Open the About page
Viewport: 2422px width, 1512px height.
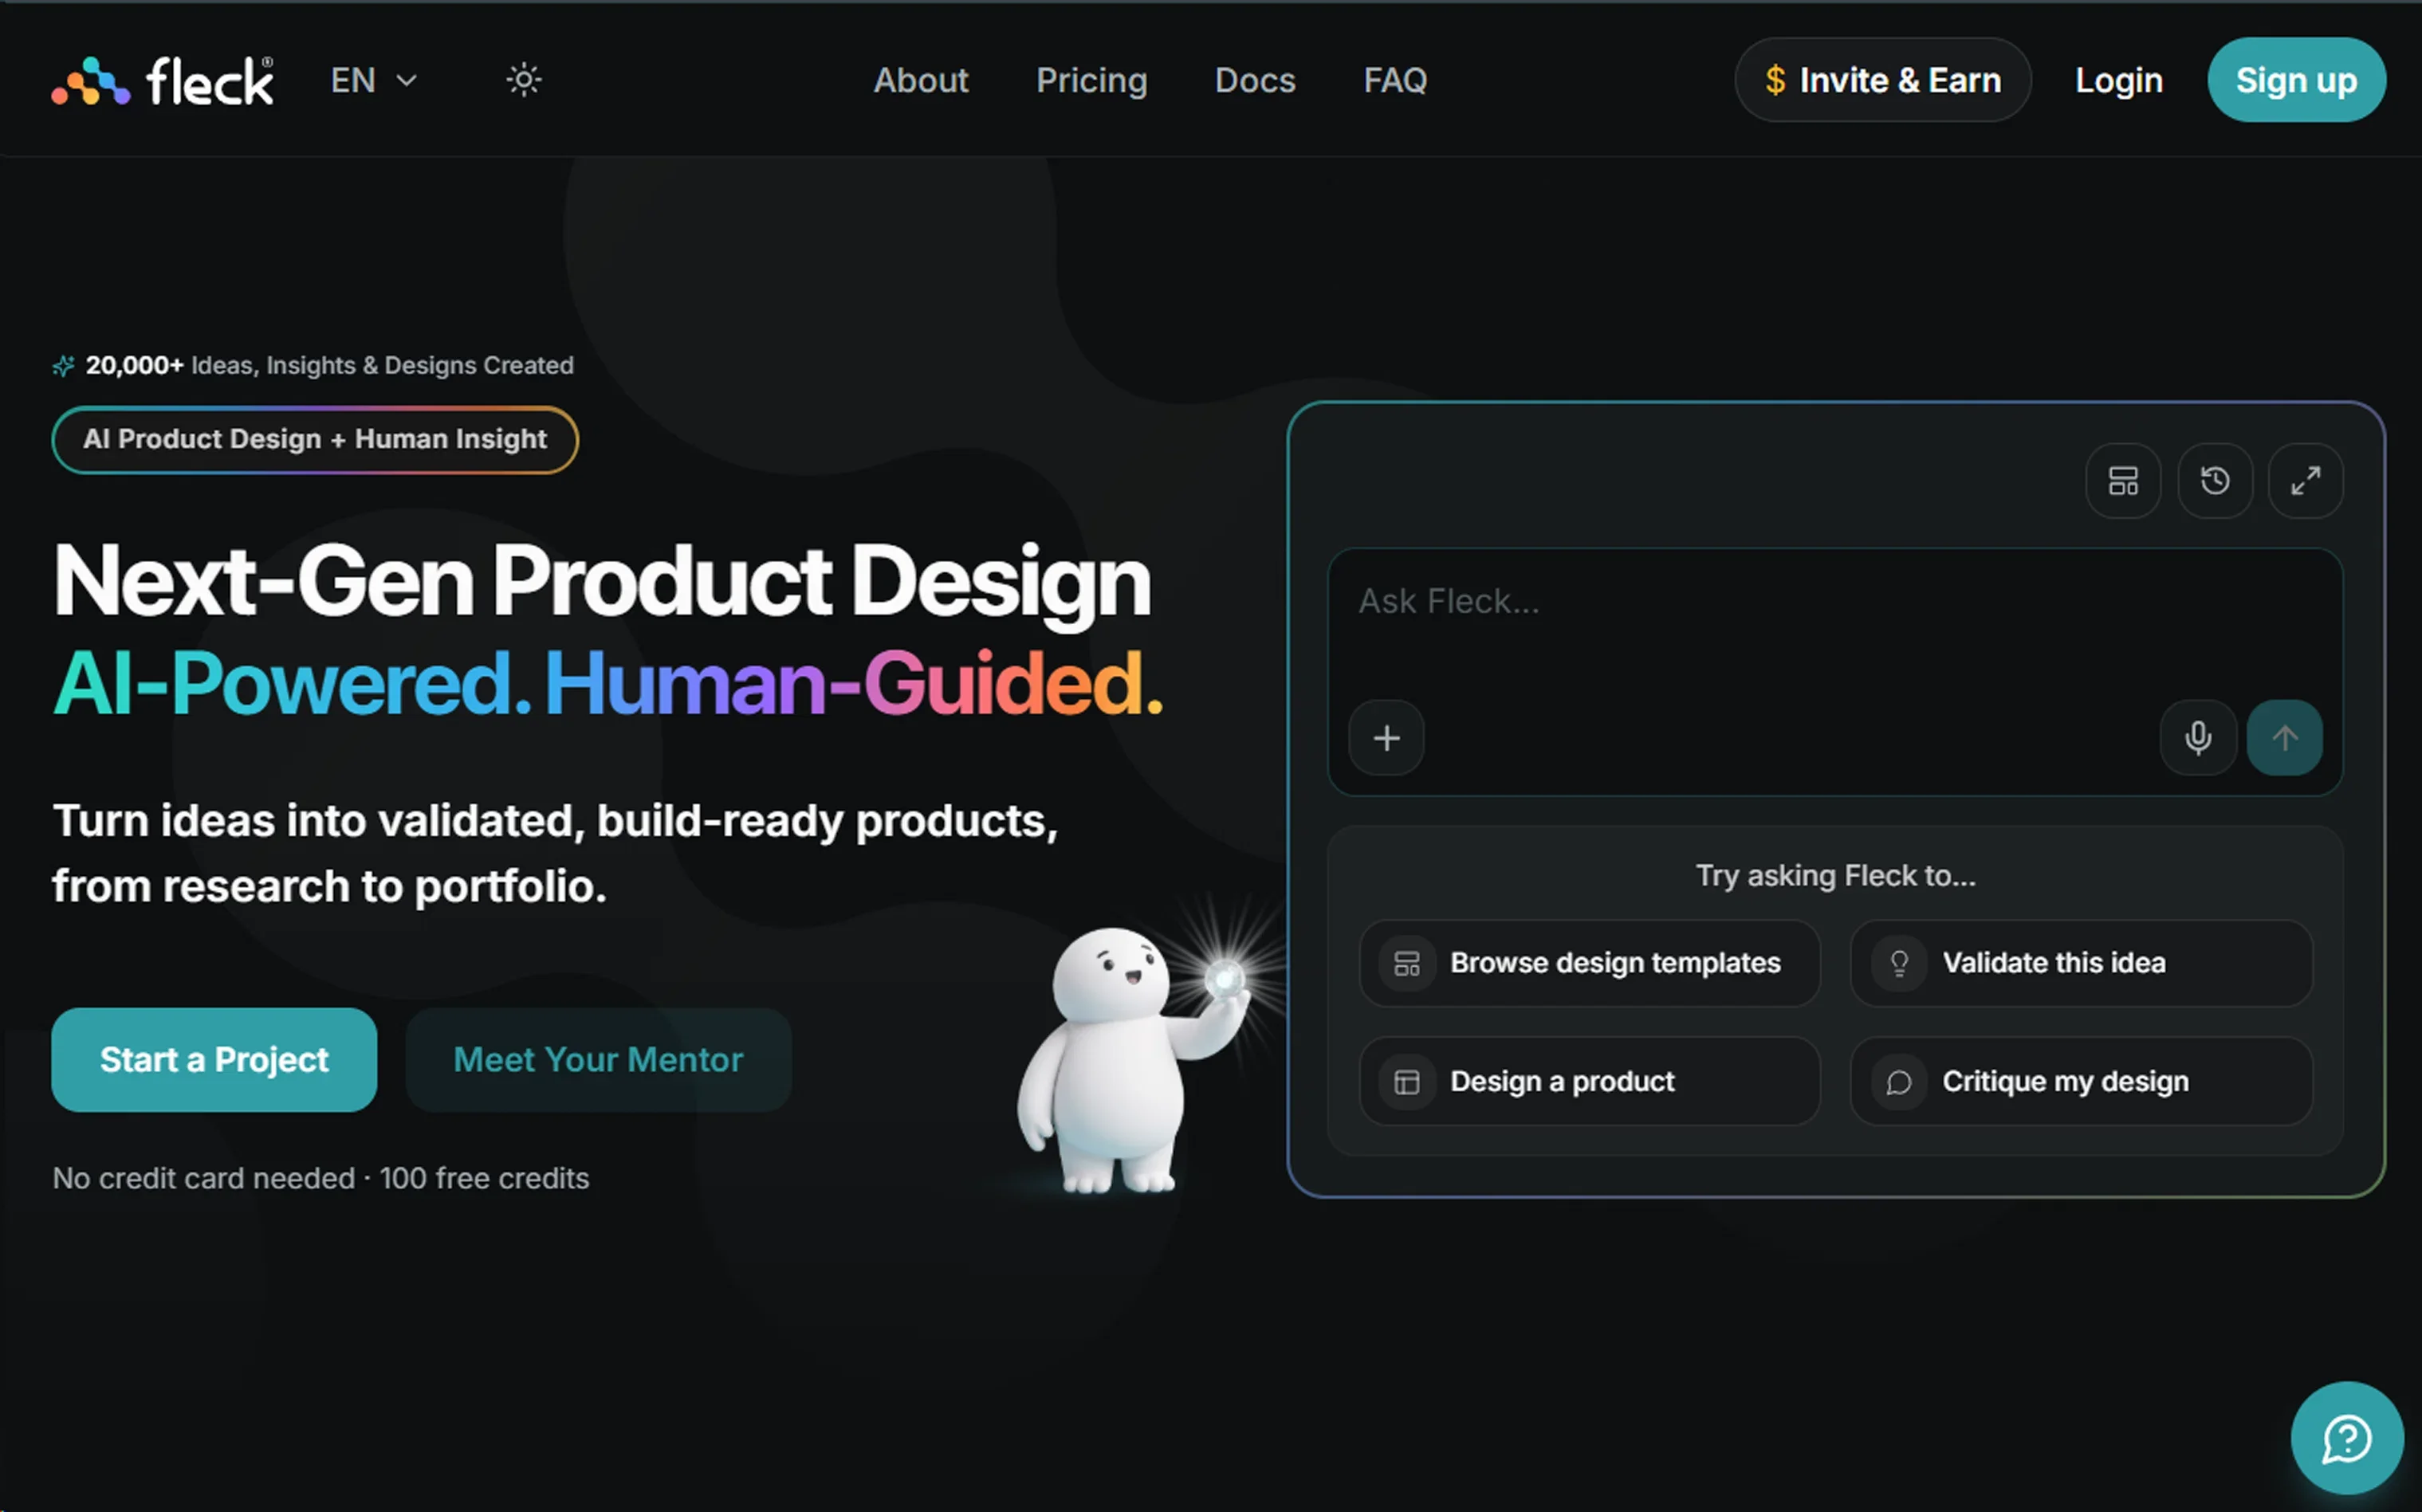[x=920, y=80]
